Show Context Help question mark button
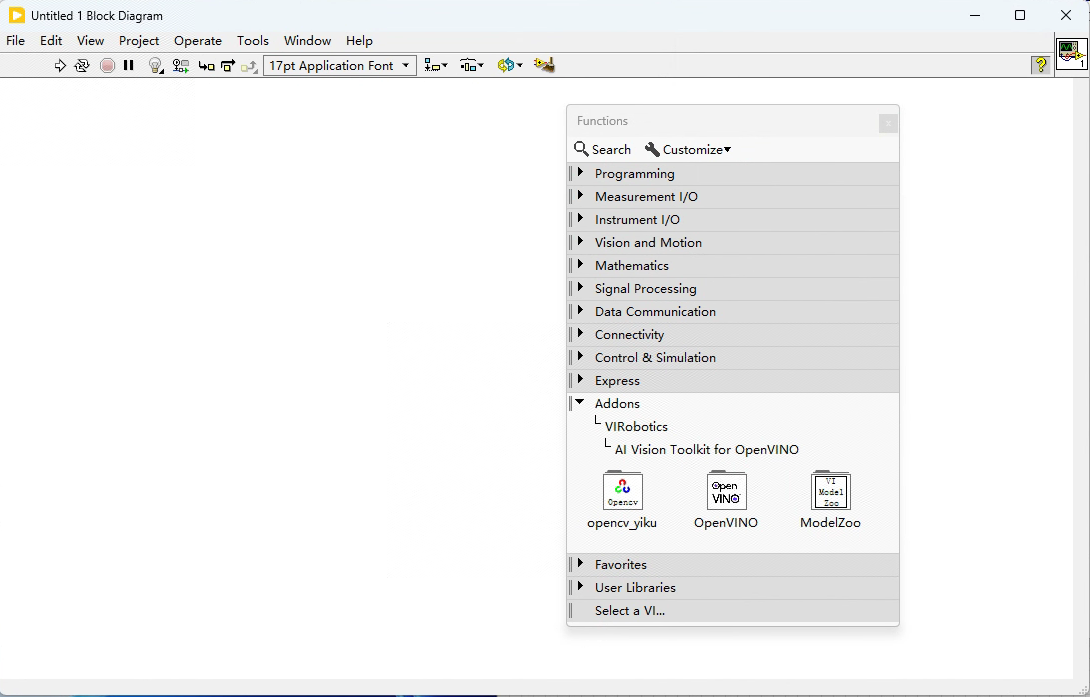 pyautogui.click(x=1041, y=66)
